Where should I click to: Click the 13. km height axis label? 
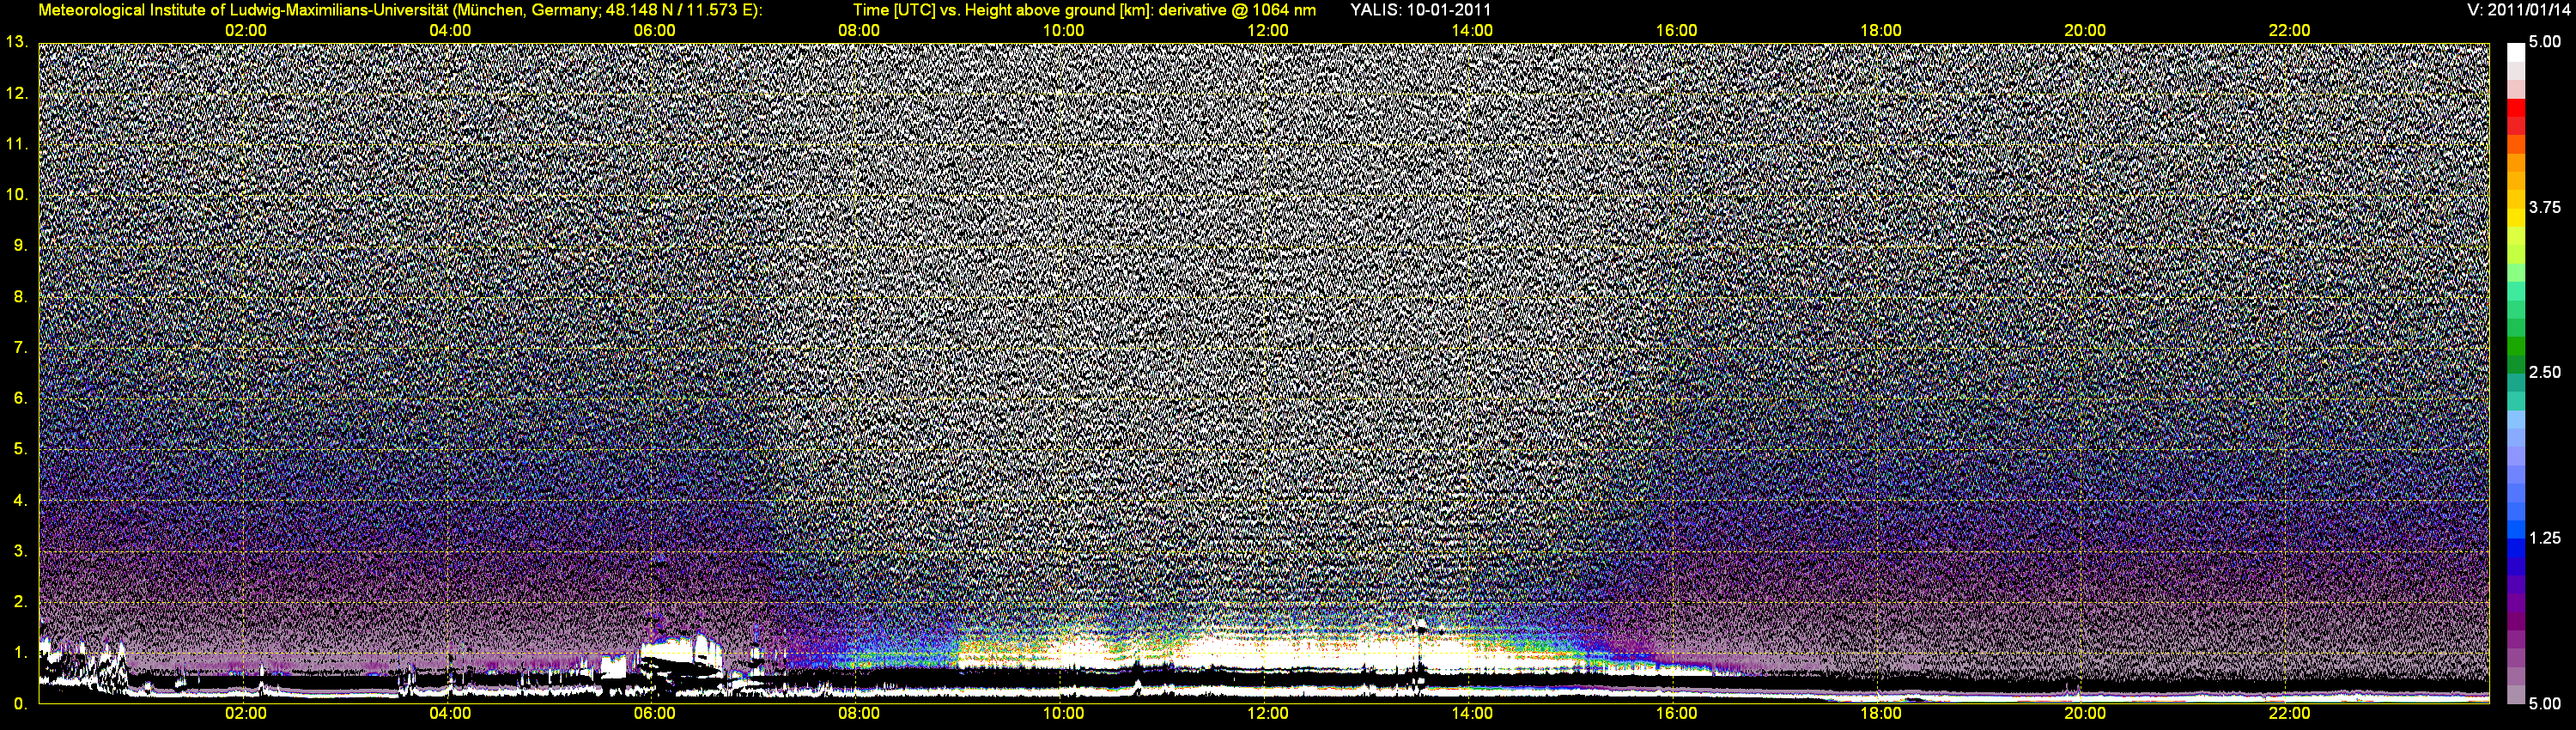[x=17, y=42]
